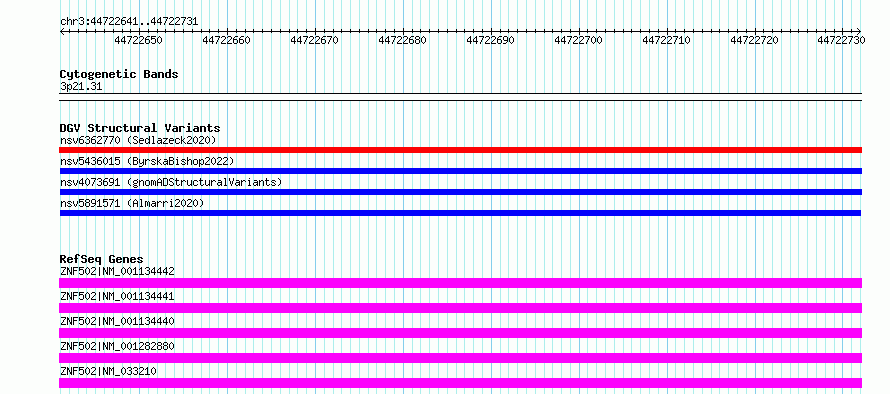Click ruler position 44722730
Screen dimensions: 890x394
pos(842,40)
